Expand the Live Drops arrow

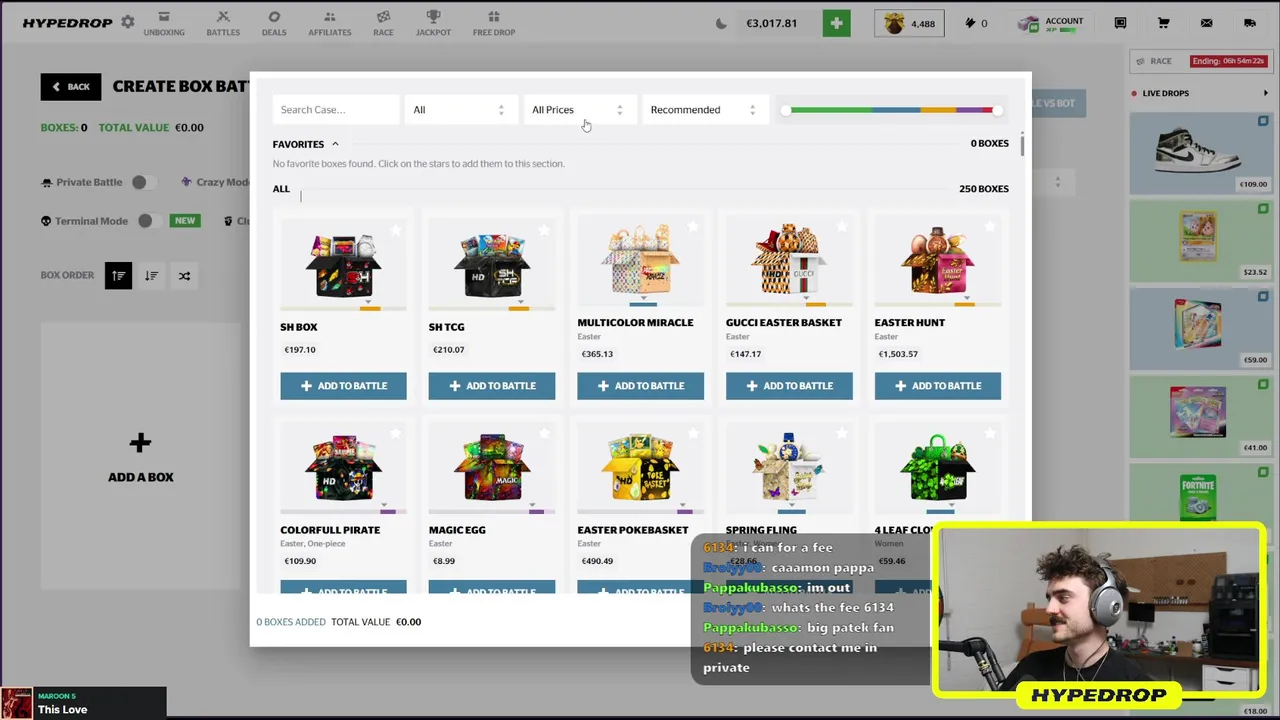pos(1265,93)
